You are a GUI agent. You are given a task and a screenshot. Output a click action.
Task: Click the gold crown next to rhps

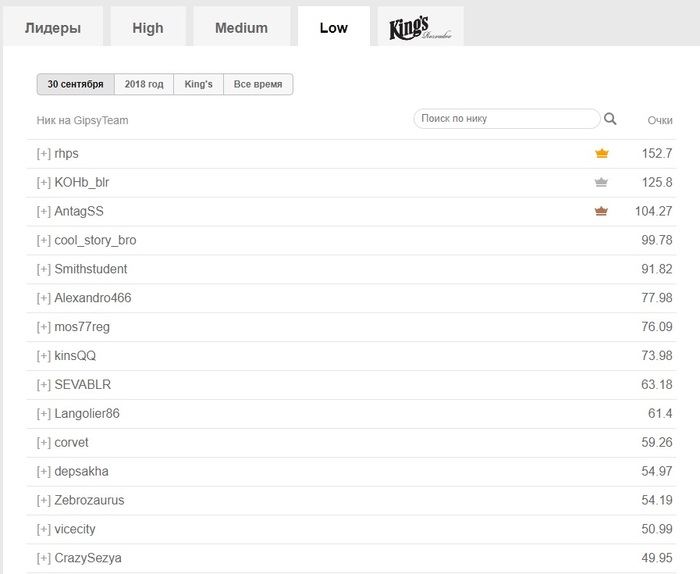pyautogui.click(x=602, y=154)
